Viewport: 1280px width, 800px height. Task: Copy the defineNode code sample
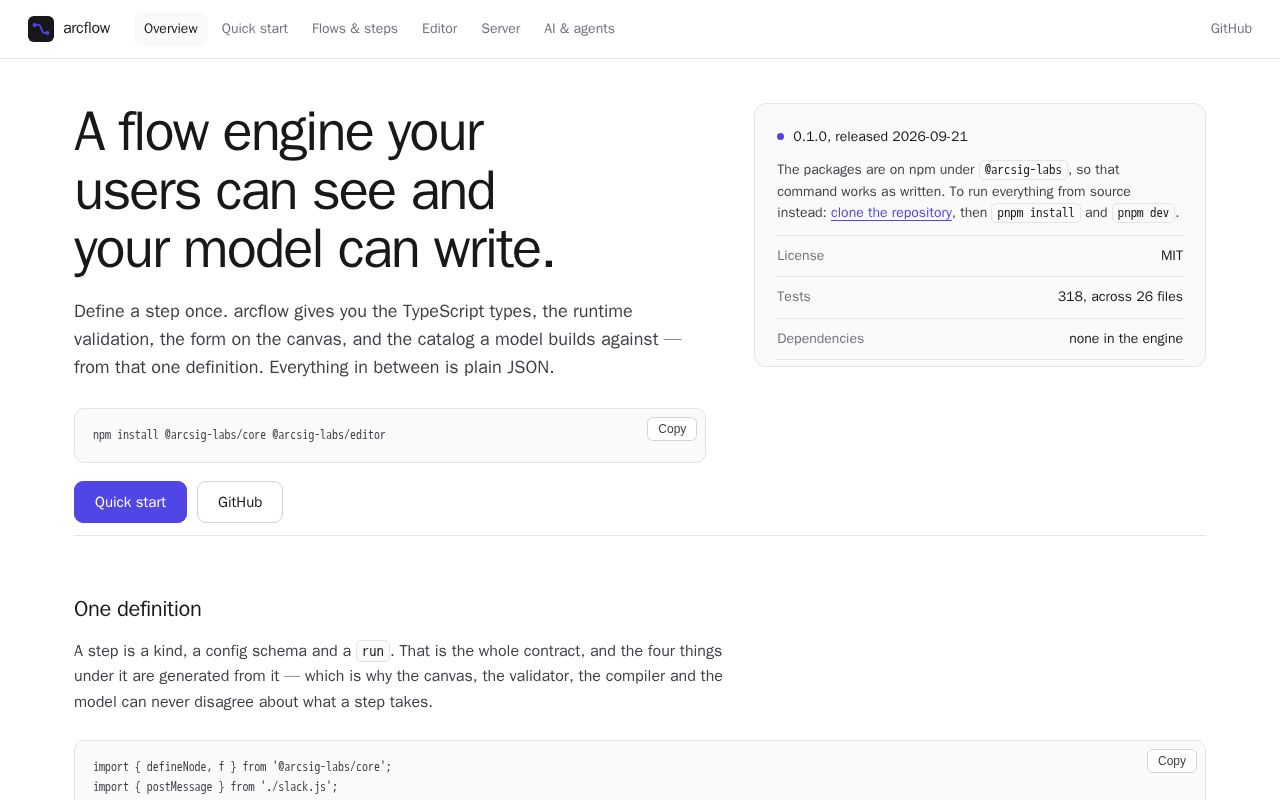[x=1172, y=761]
